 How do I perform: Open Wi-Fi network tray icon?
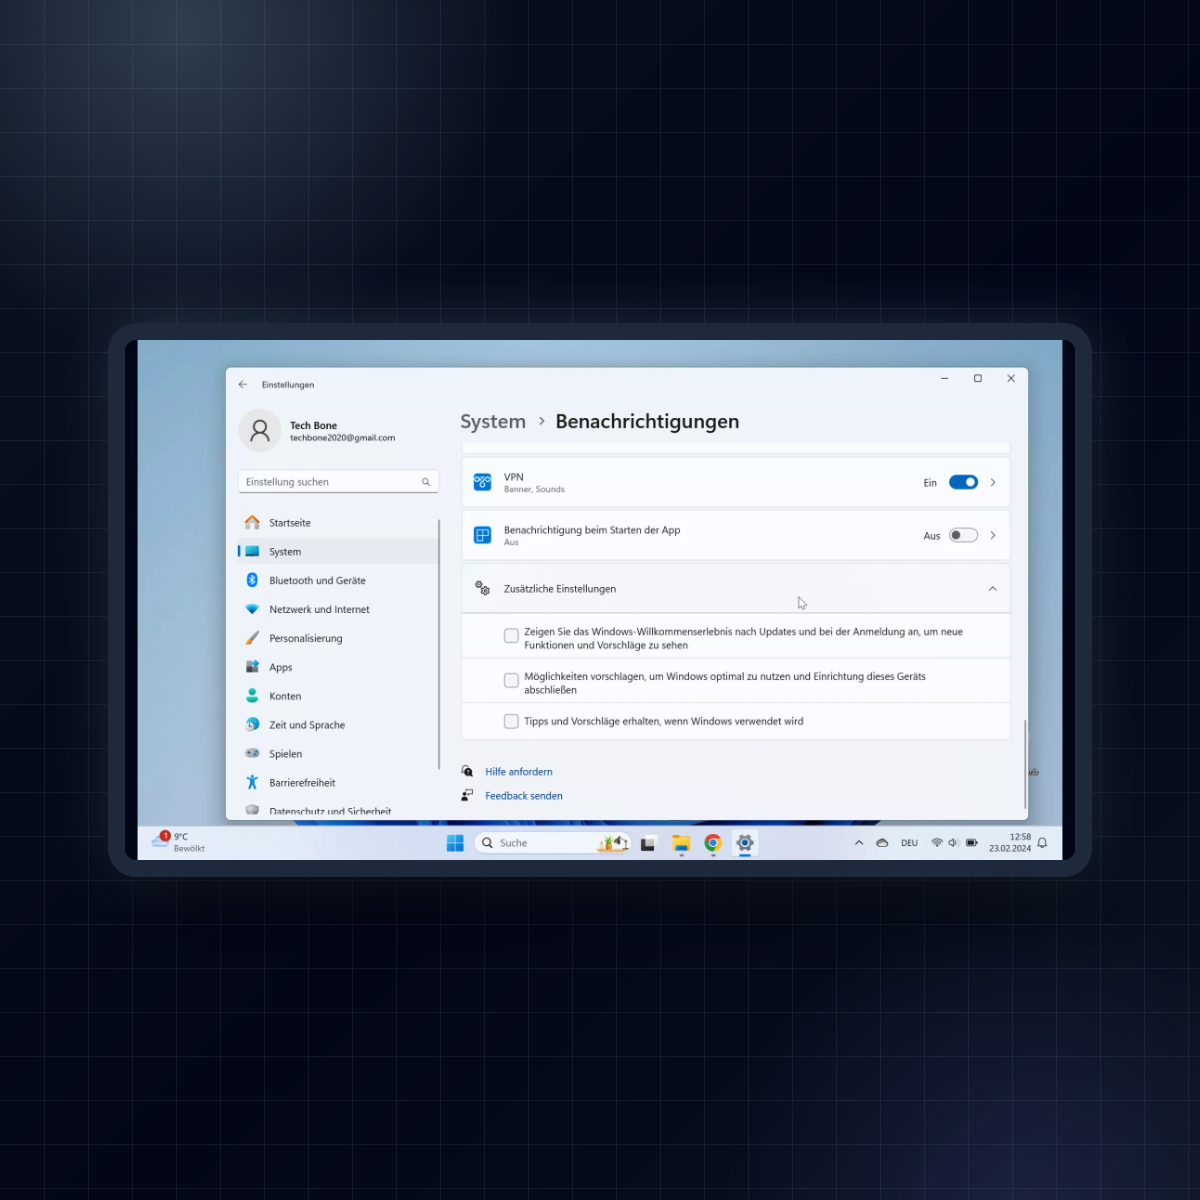click(x=937, y=843)
